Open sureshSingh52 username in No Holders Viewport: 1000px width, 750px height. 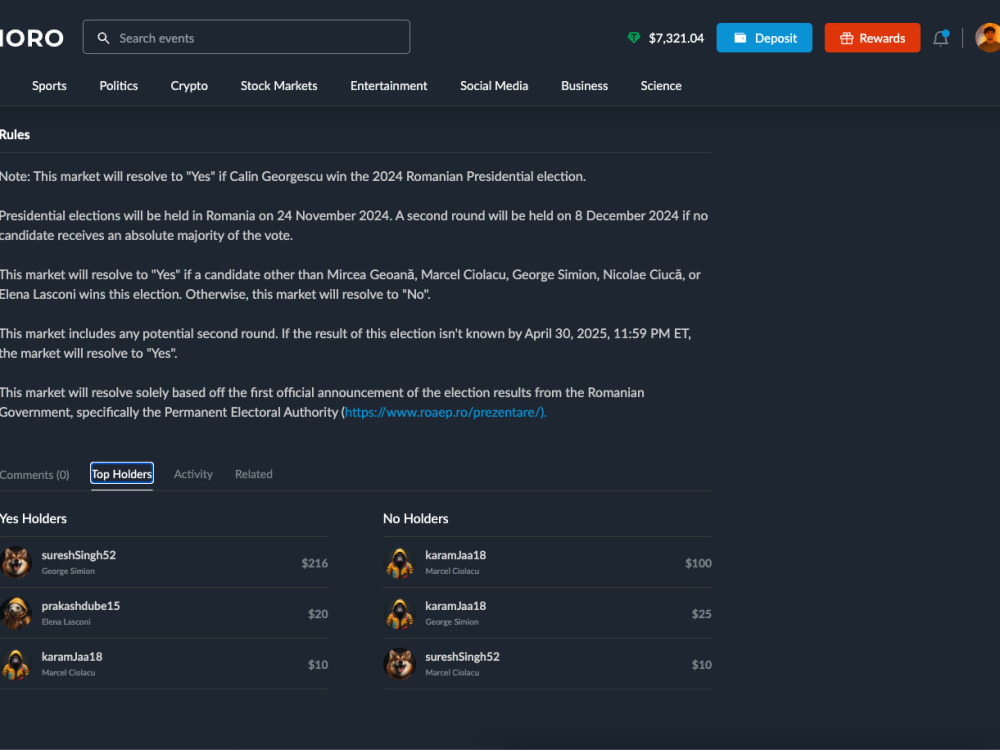[x=462, y=656]
